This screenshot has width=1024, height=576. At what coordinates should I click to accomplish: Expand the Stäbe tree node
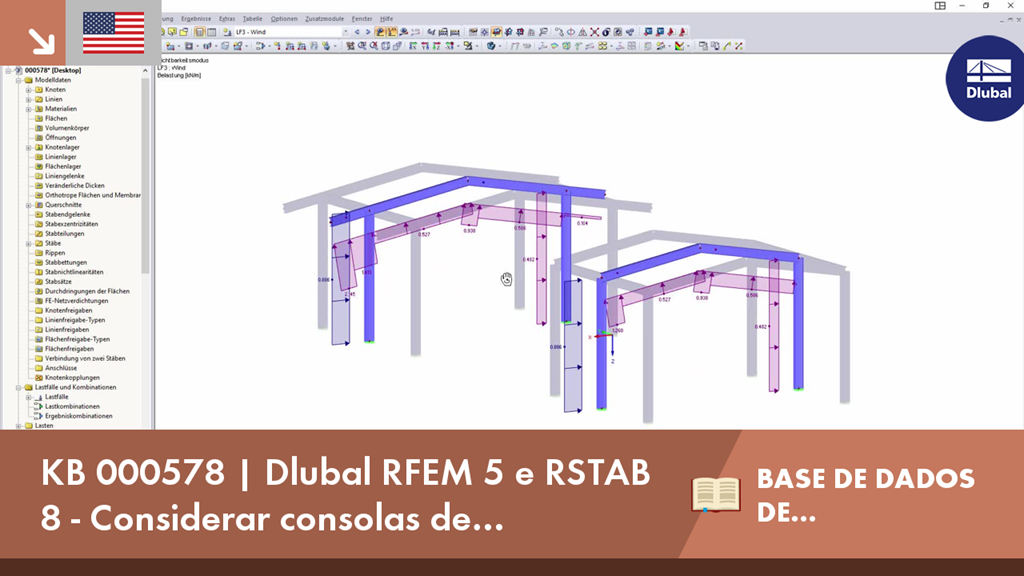tap(29, 244)
